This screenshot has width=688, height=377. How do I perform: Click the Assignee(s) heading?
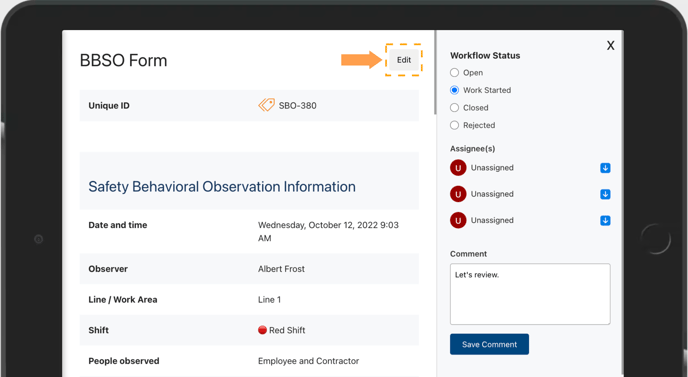coord(473,149)
